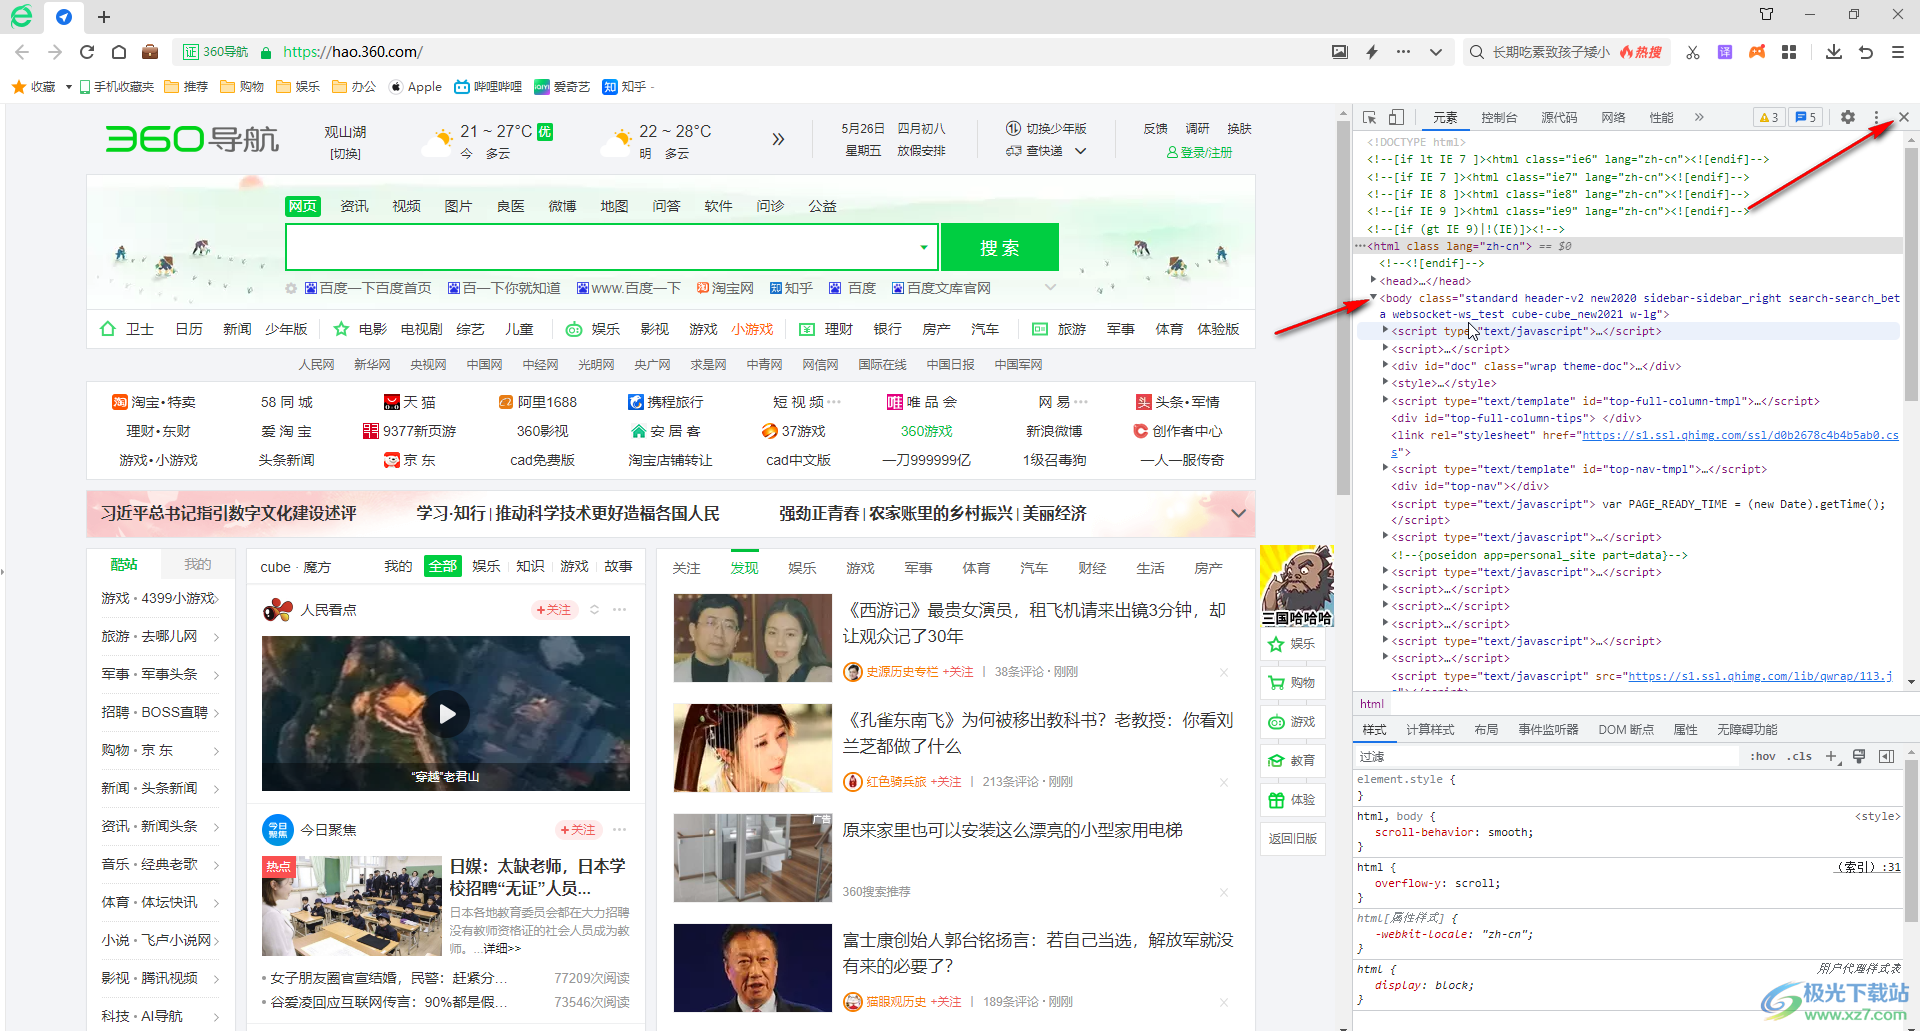Toggle 切换少年版 mode

(1046, 128)
